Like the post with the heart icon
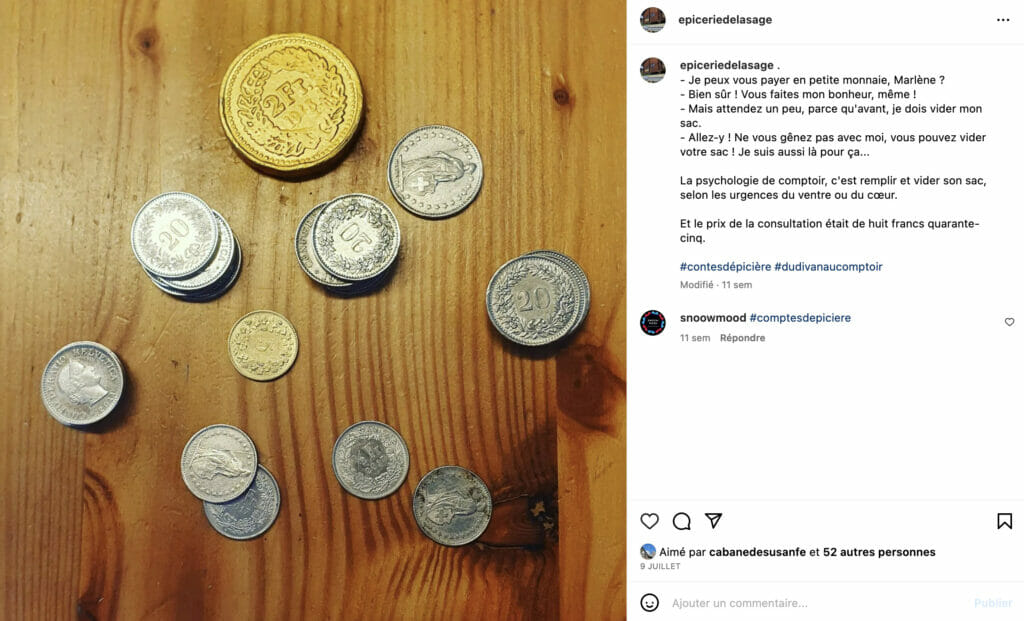The width and height of the screenshot is (1024, 621). (649, 521)
